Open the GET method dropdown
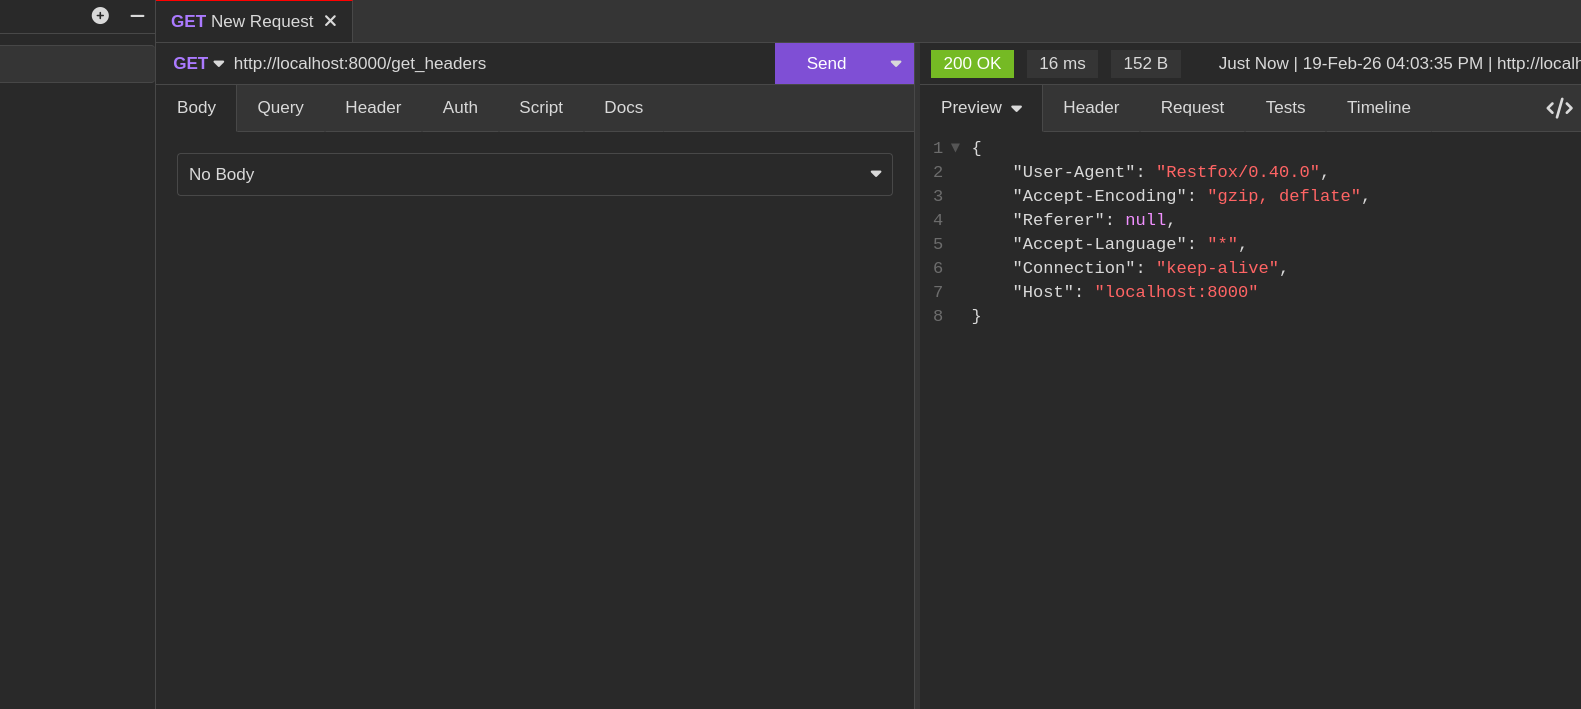 [x=198, y=64]
